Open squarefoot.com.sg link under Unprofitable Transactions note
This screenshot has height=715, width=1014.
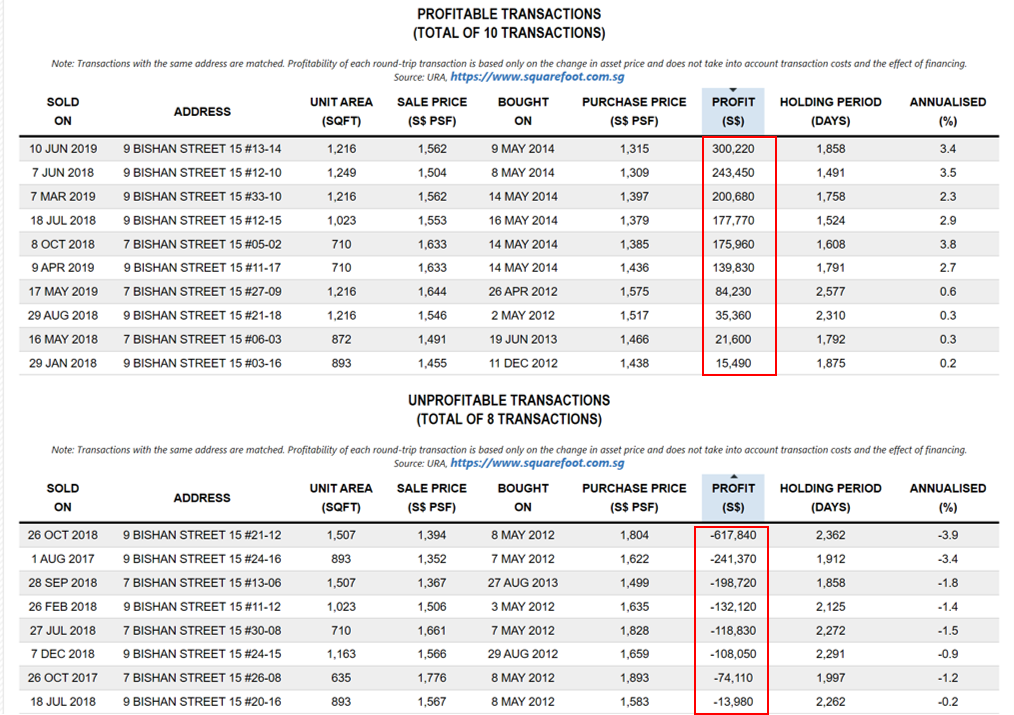click(537, 463)
